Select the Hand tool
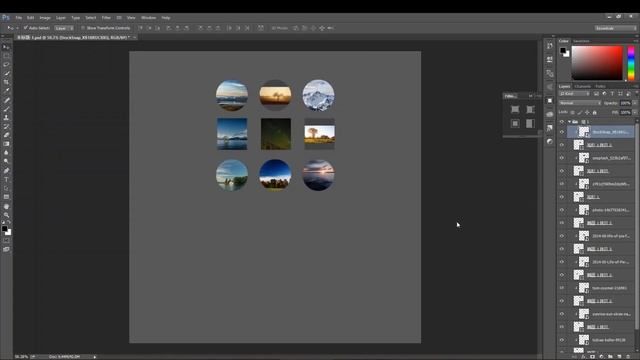This screenshot has width=640, height=360. 6,206
